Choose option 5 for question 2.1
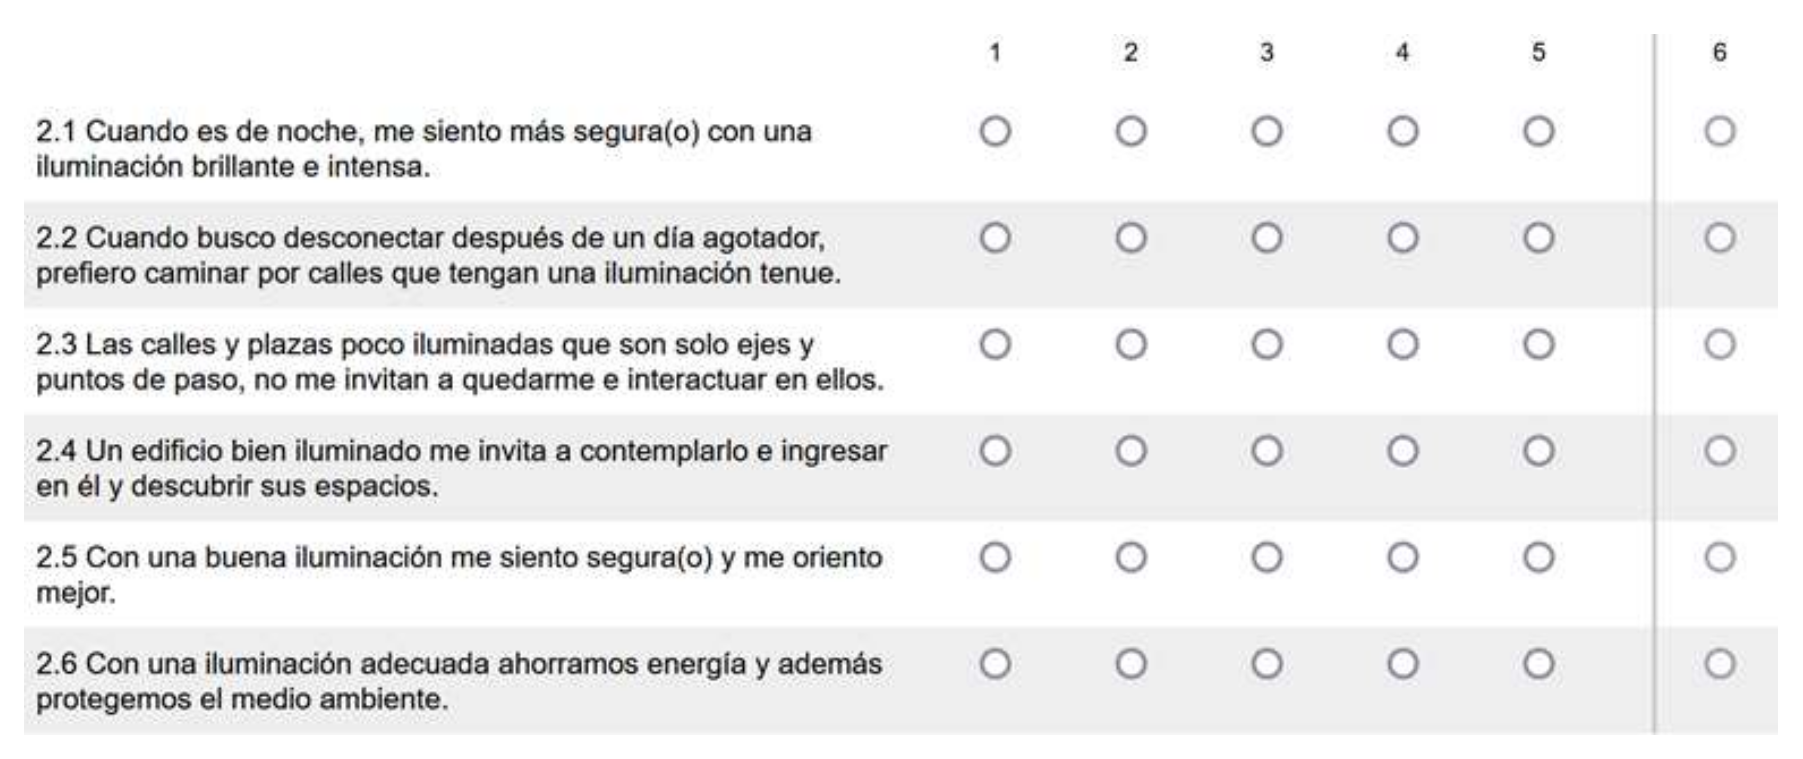1803x759 pixels. click(x=1538, y=131)
